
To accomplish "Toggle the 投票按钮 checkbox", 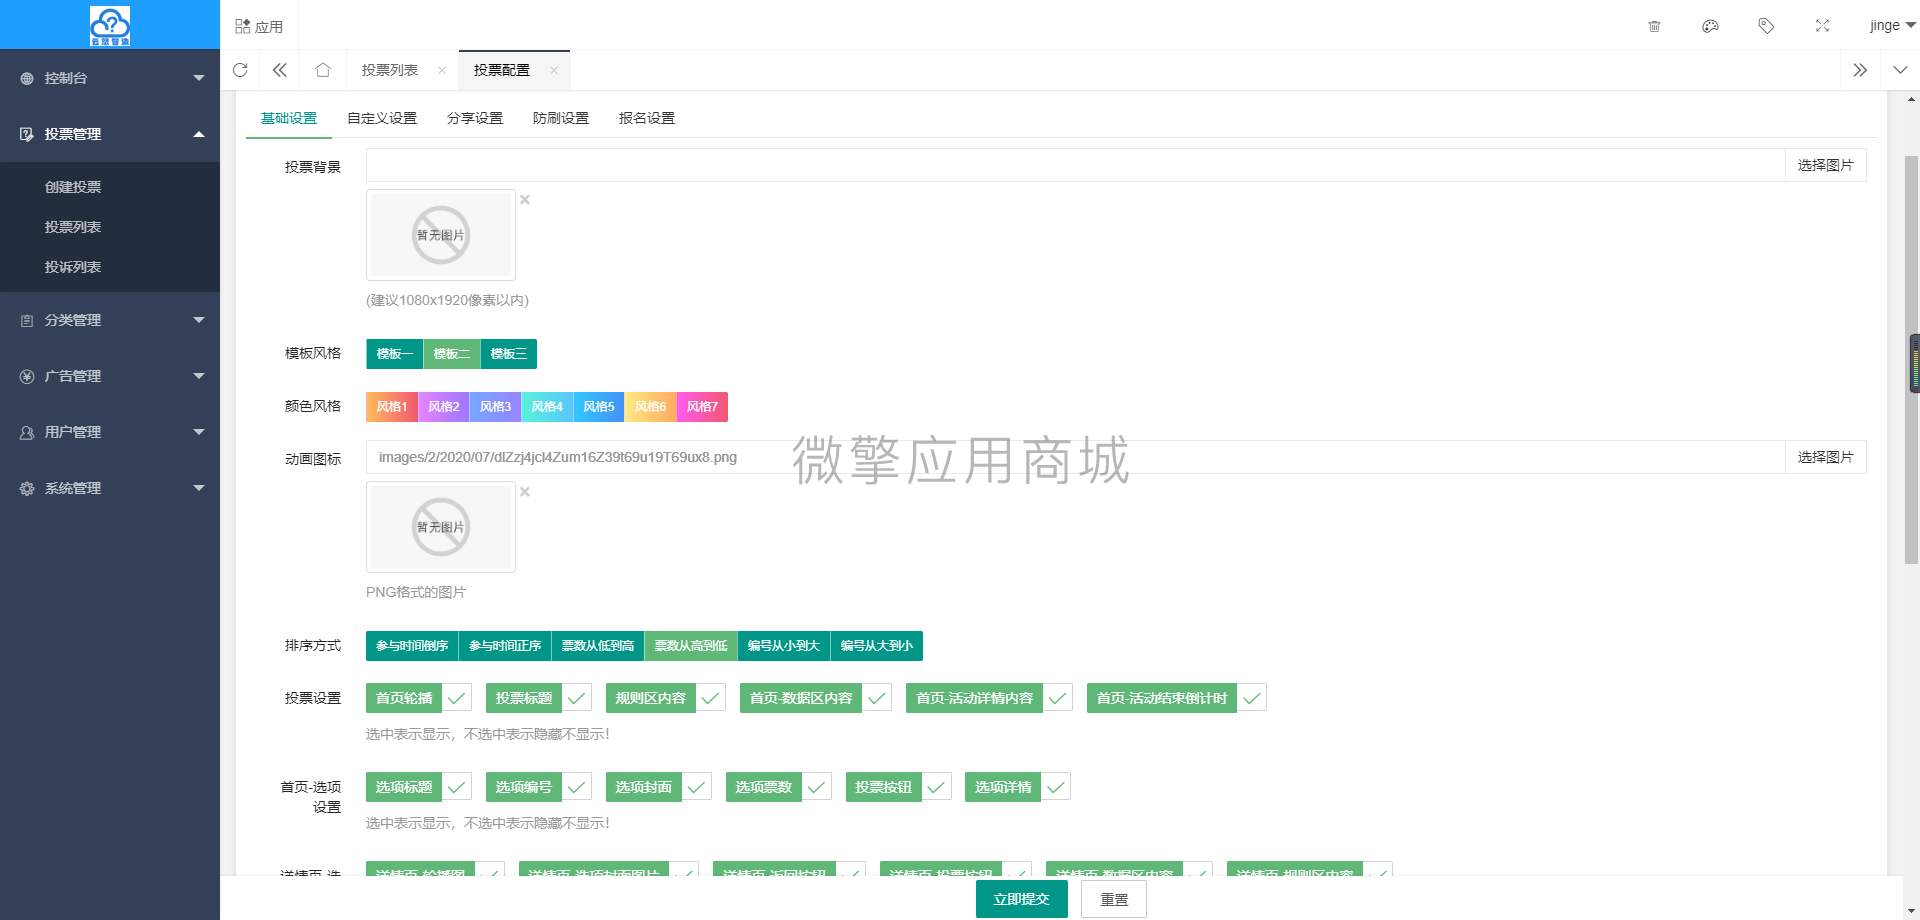I will coord(899,787).
